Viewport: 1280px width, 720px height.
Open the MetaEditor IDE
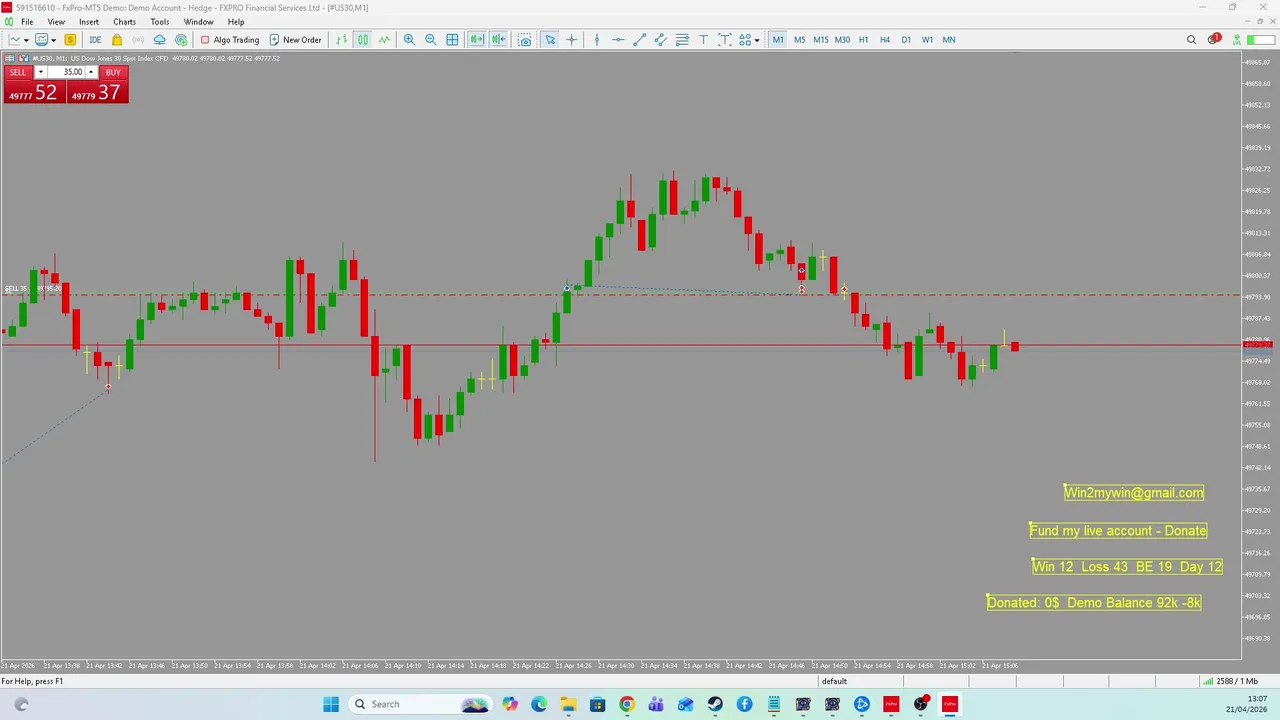(x=95, y=40)
